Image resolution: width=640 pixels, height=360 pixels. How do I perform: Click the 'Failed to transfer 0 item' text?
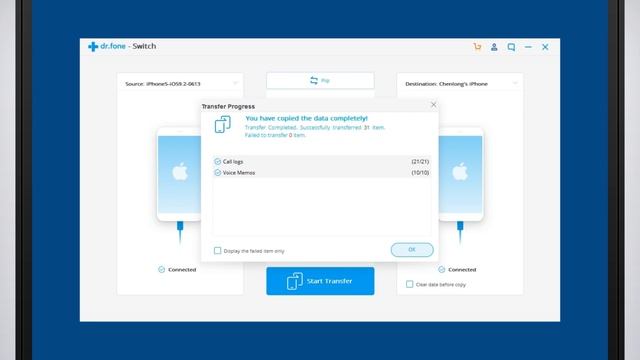click(x=275, y=135)
